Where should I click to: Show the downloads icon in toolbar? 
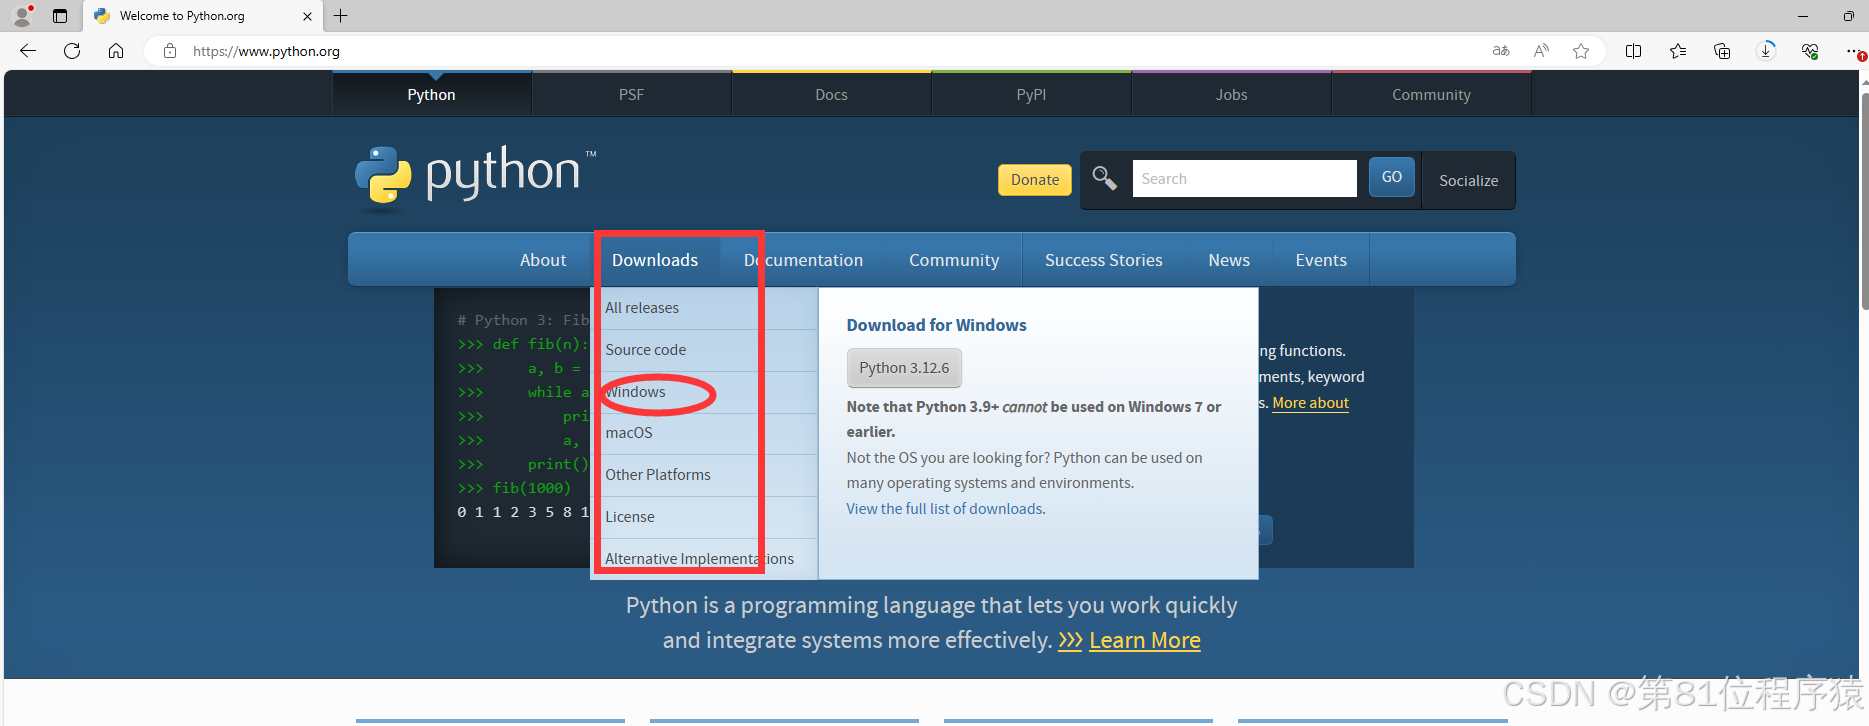[x=1766, y=50]
